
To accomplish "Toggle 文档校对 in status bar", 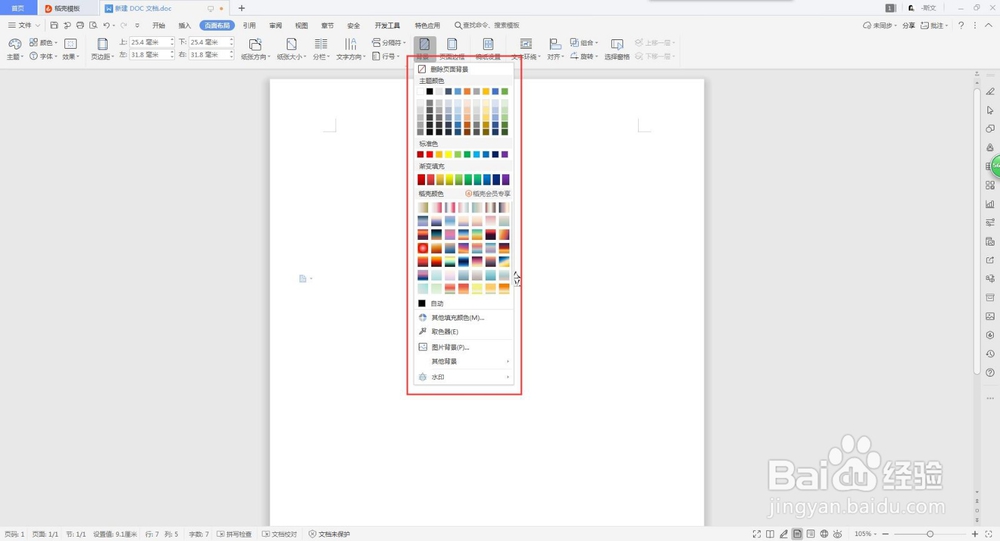I will click(x=279, y=534).
